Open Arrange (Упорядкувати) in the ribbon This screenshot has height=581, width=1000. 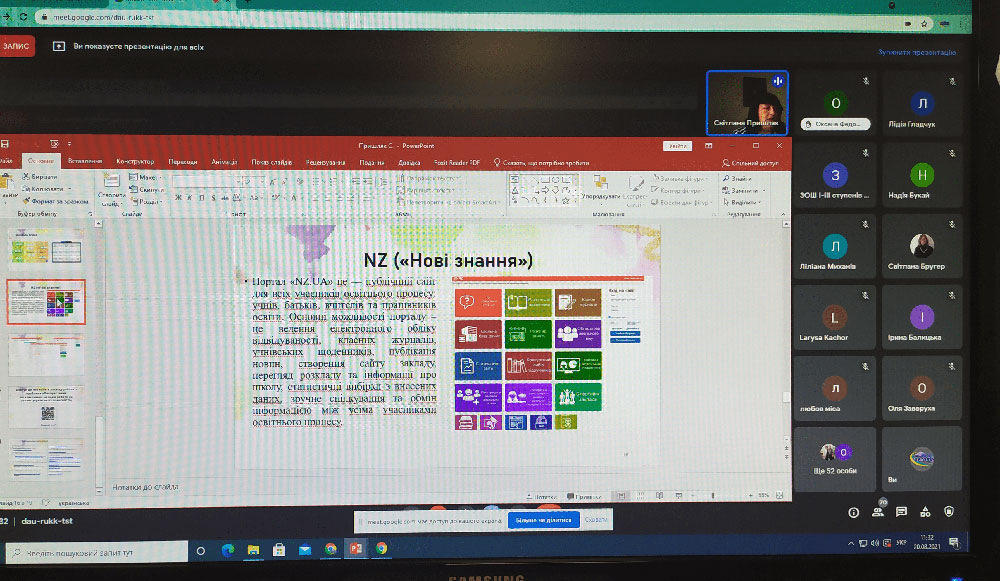(601, 189)
